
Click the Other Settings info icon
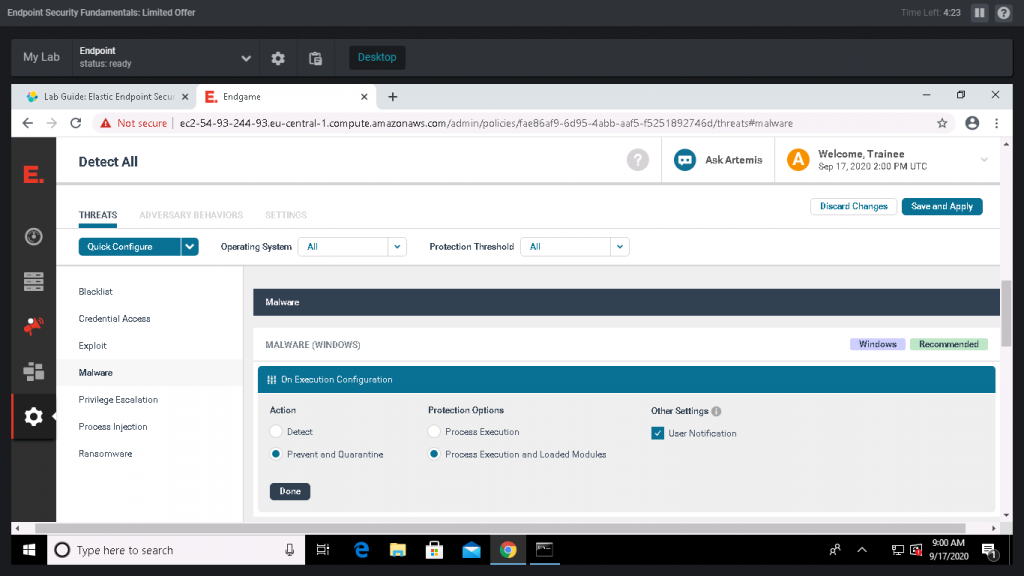pyautogui.click(x=716, y=411)
